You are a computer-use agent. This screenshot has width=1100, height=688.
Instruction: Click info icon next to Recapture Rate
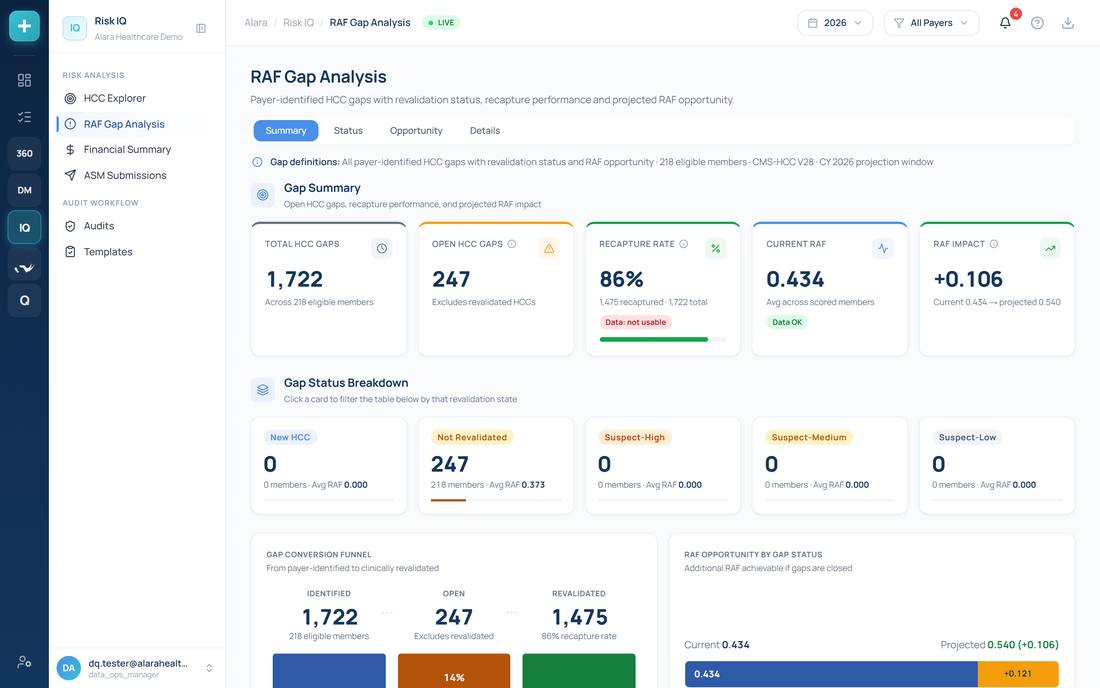[x=683, y=244]
